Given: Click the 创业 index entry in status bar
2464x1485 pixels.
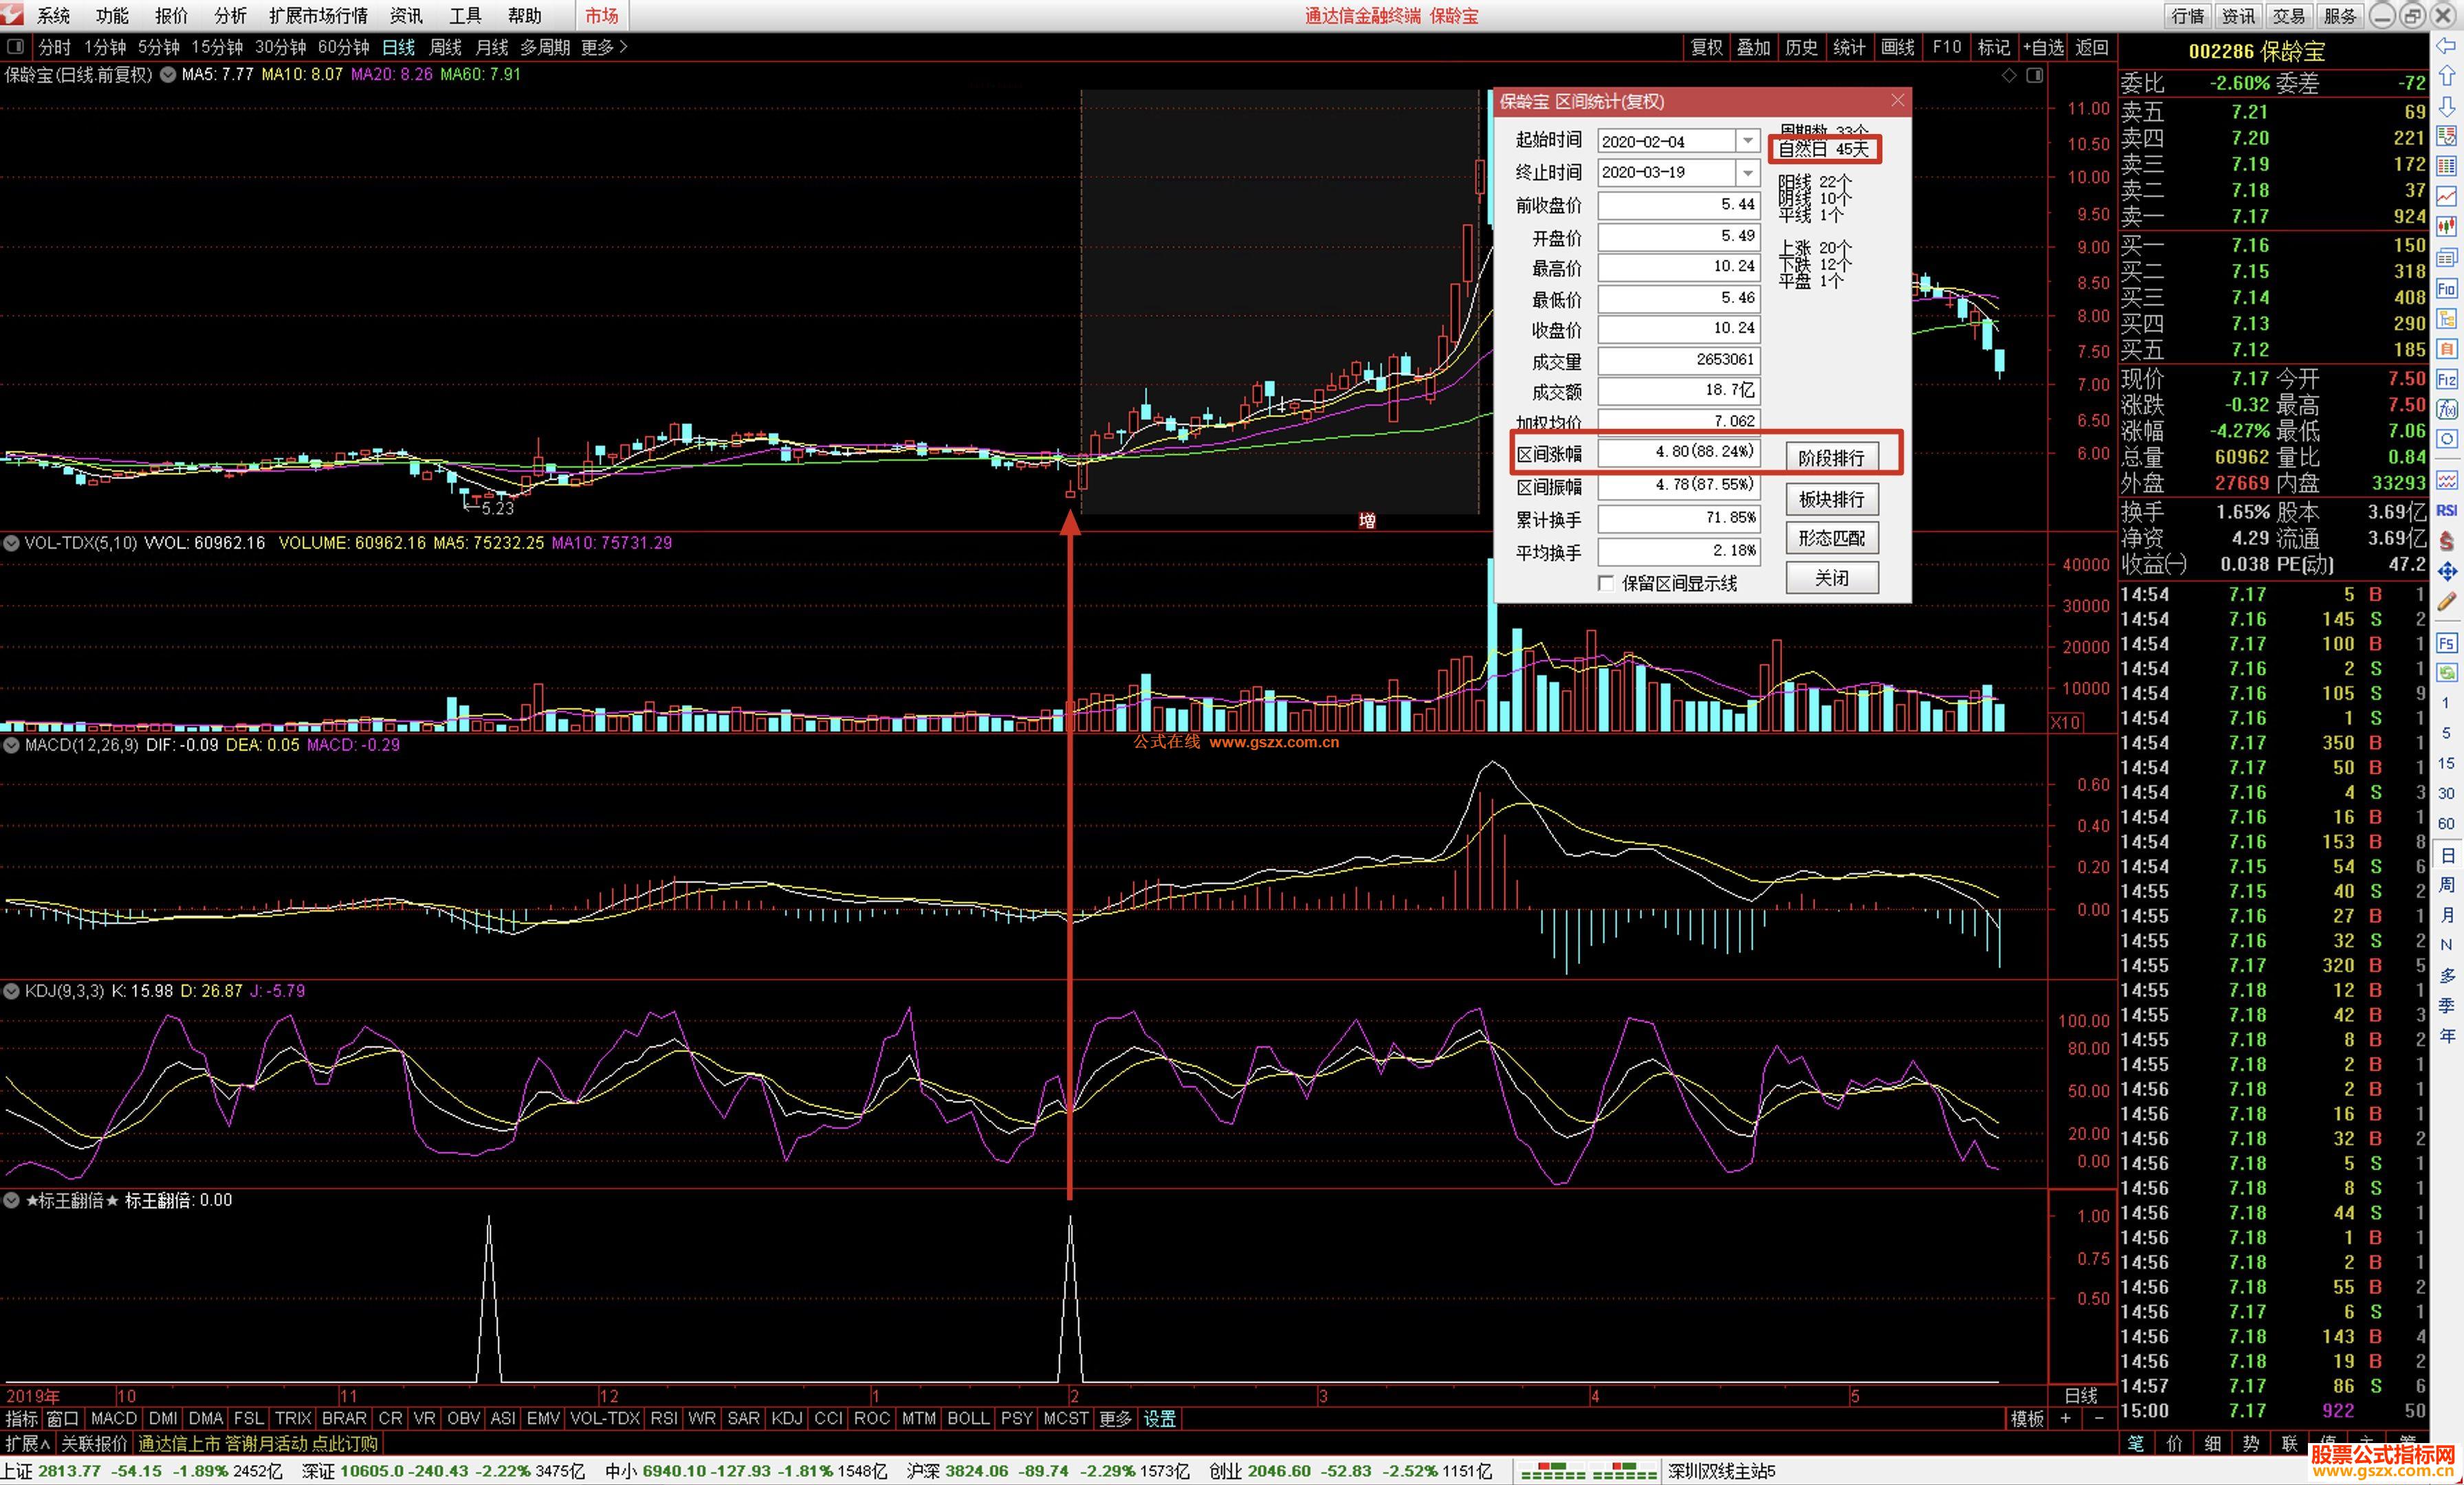Looking at the screenshot, I should [1350, 1471].
